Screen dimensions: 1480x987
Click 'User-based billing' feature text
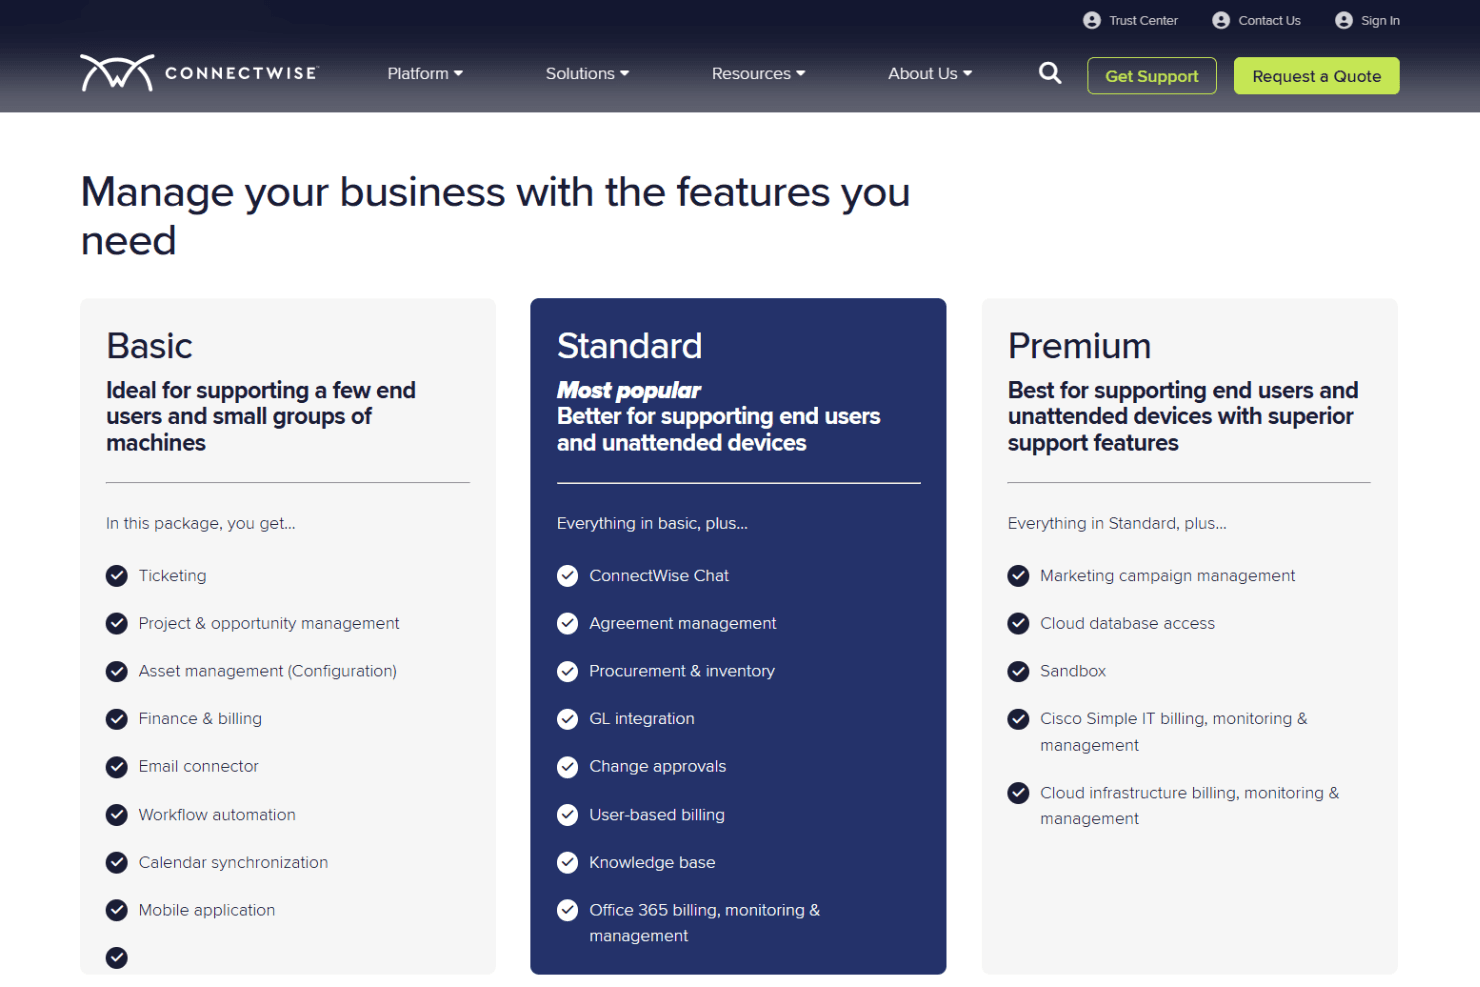657,815
